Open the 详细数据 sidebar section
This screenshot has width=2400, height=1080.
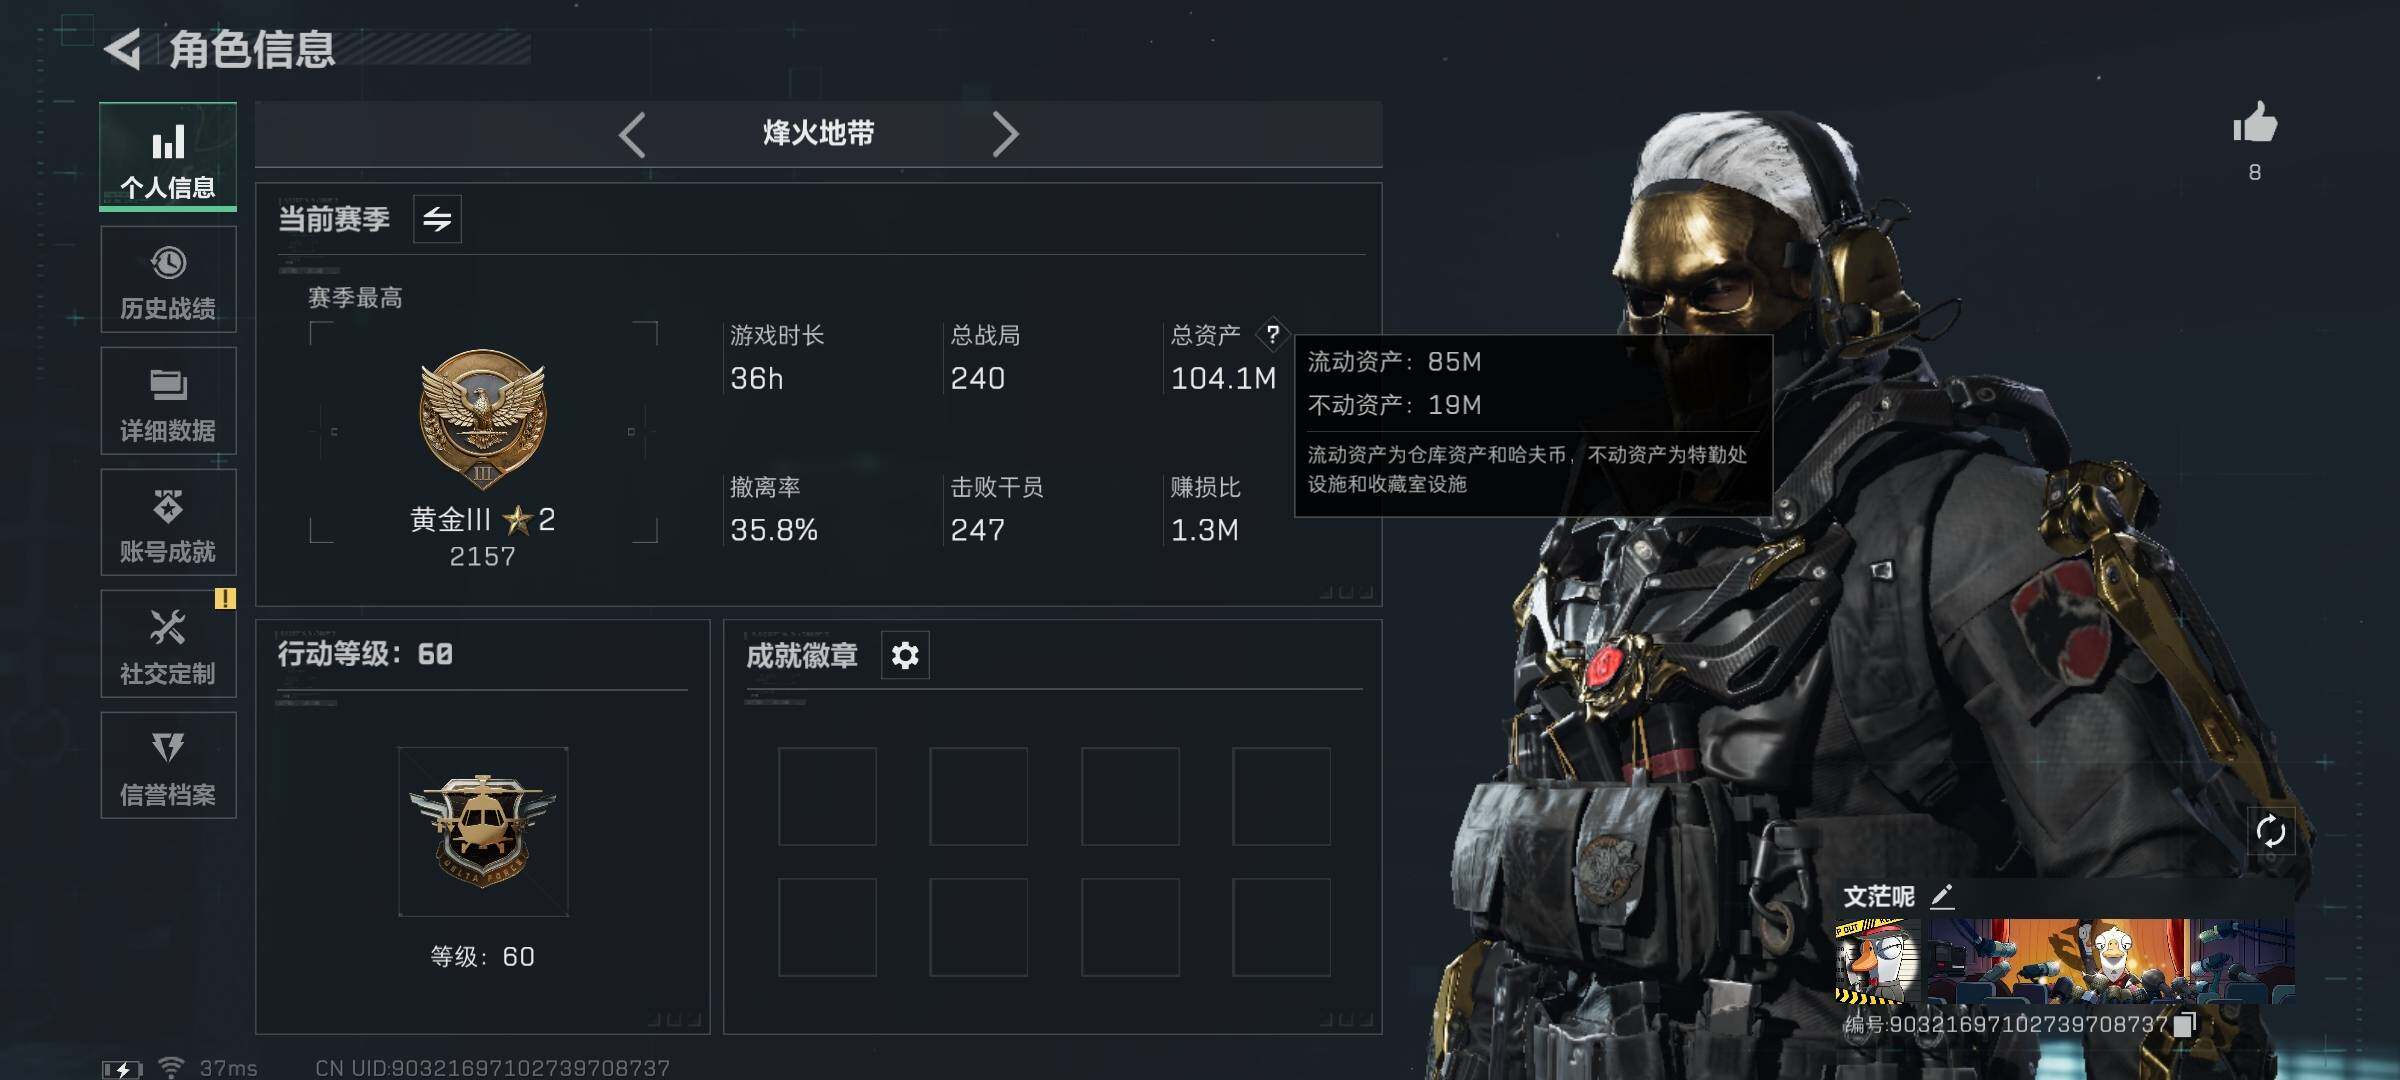coord(168,401)
